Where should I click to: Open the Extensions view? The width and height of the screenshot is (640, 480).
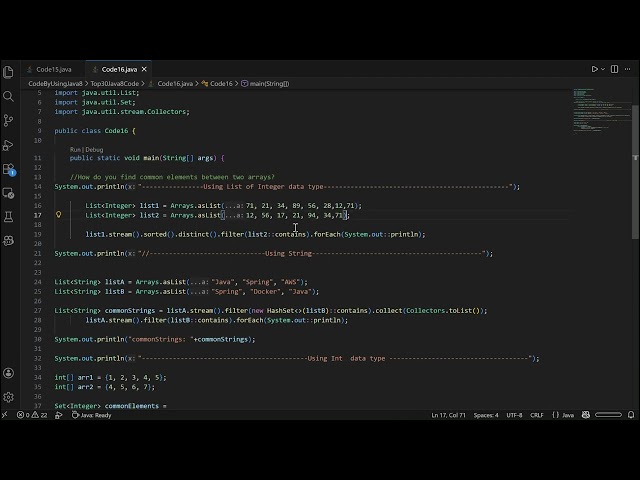(x=8, y=169)
